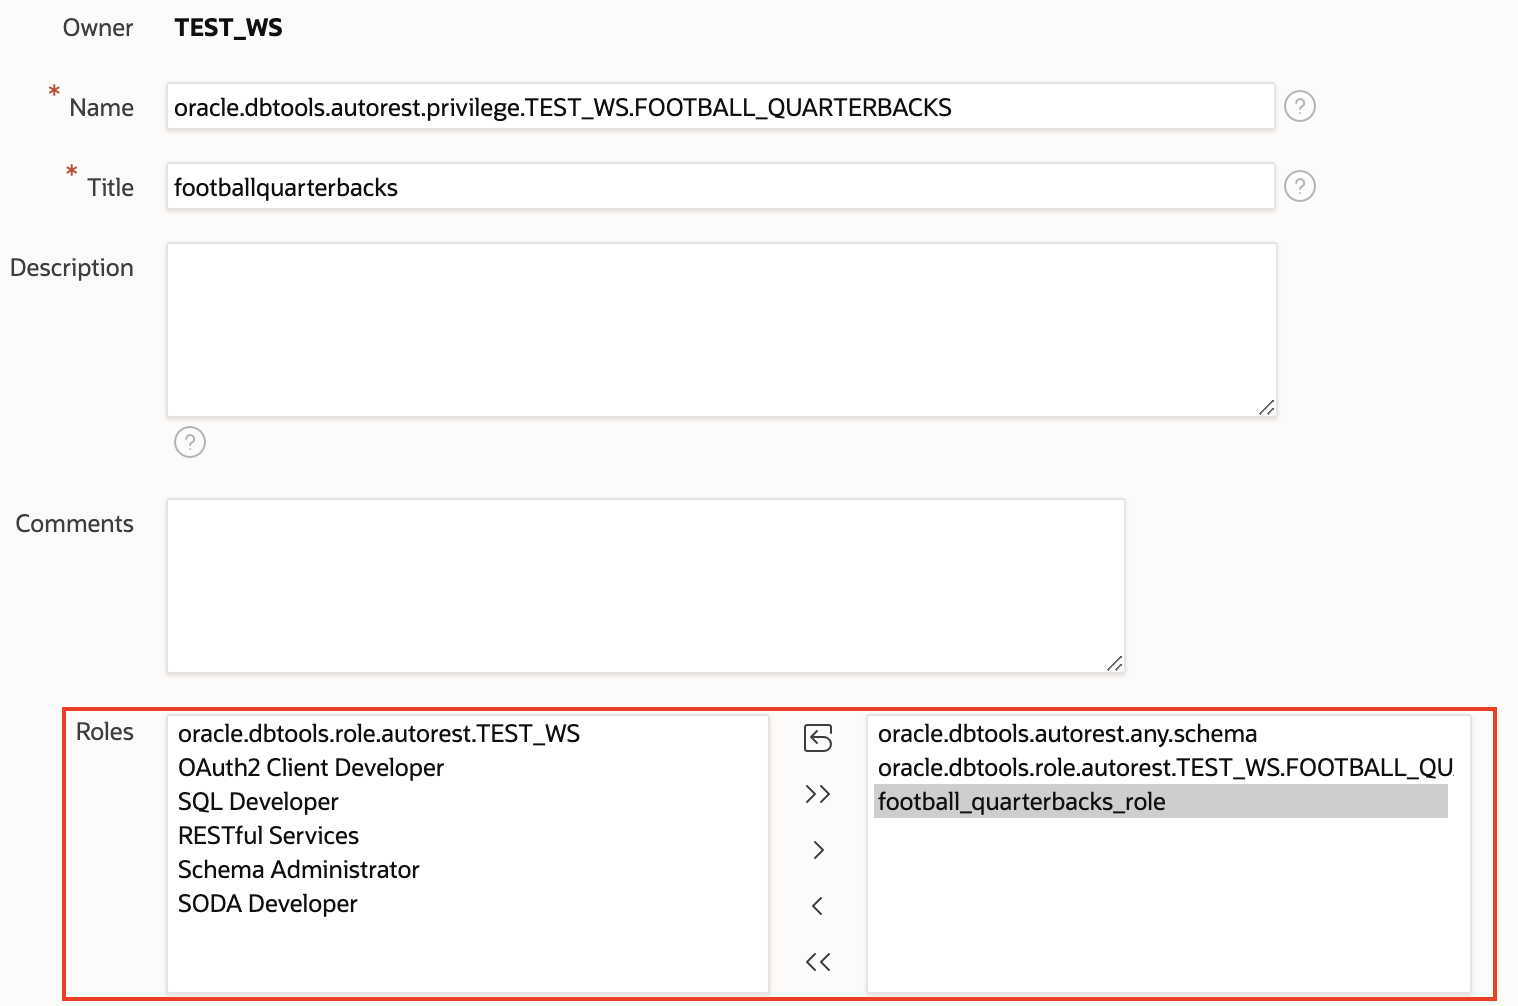
Task: Open help below the Description box
Action: pos(190,441)
